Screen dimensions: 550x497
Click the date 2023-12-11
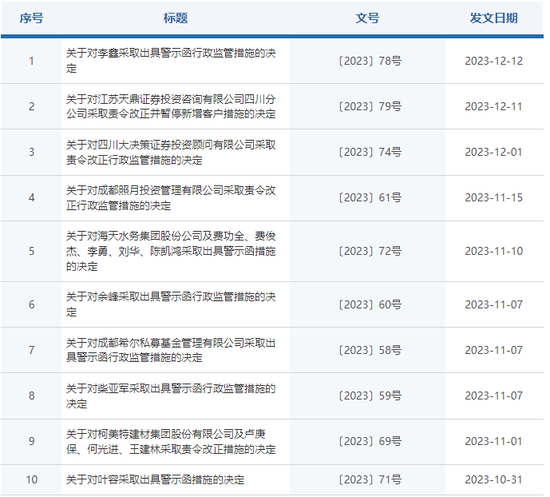pyautogui.click(x=494, y=107)
